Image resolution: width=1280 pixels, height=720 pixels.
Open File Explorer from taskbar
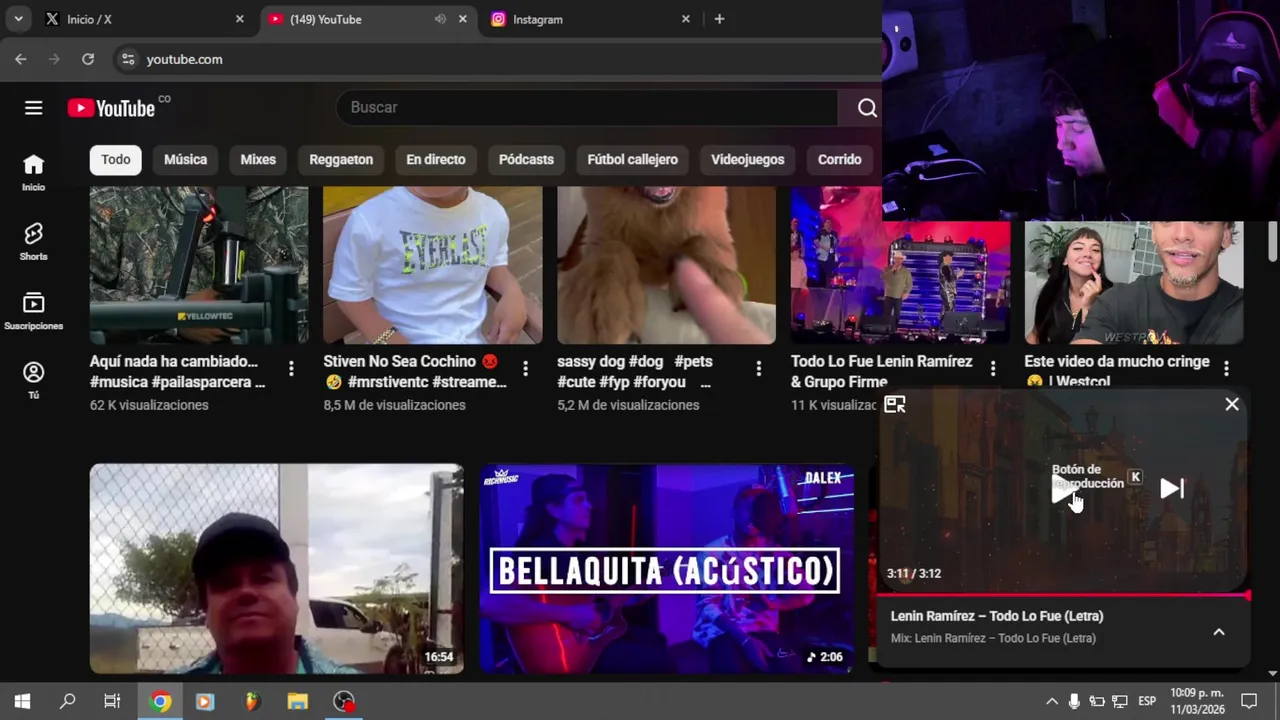(297, 702)
